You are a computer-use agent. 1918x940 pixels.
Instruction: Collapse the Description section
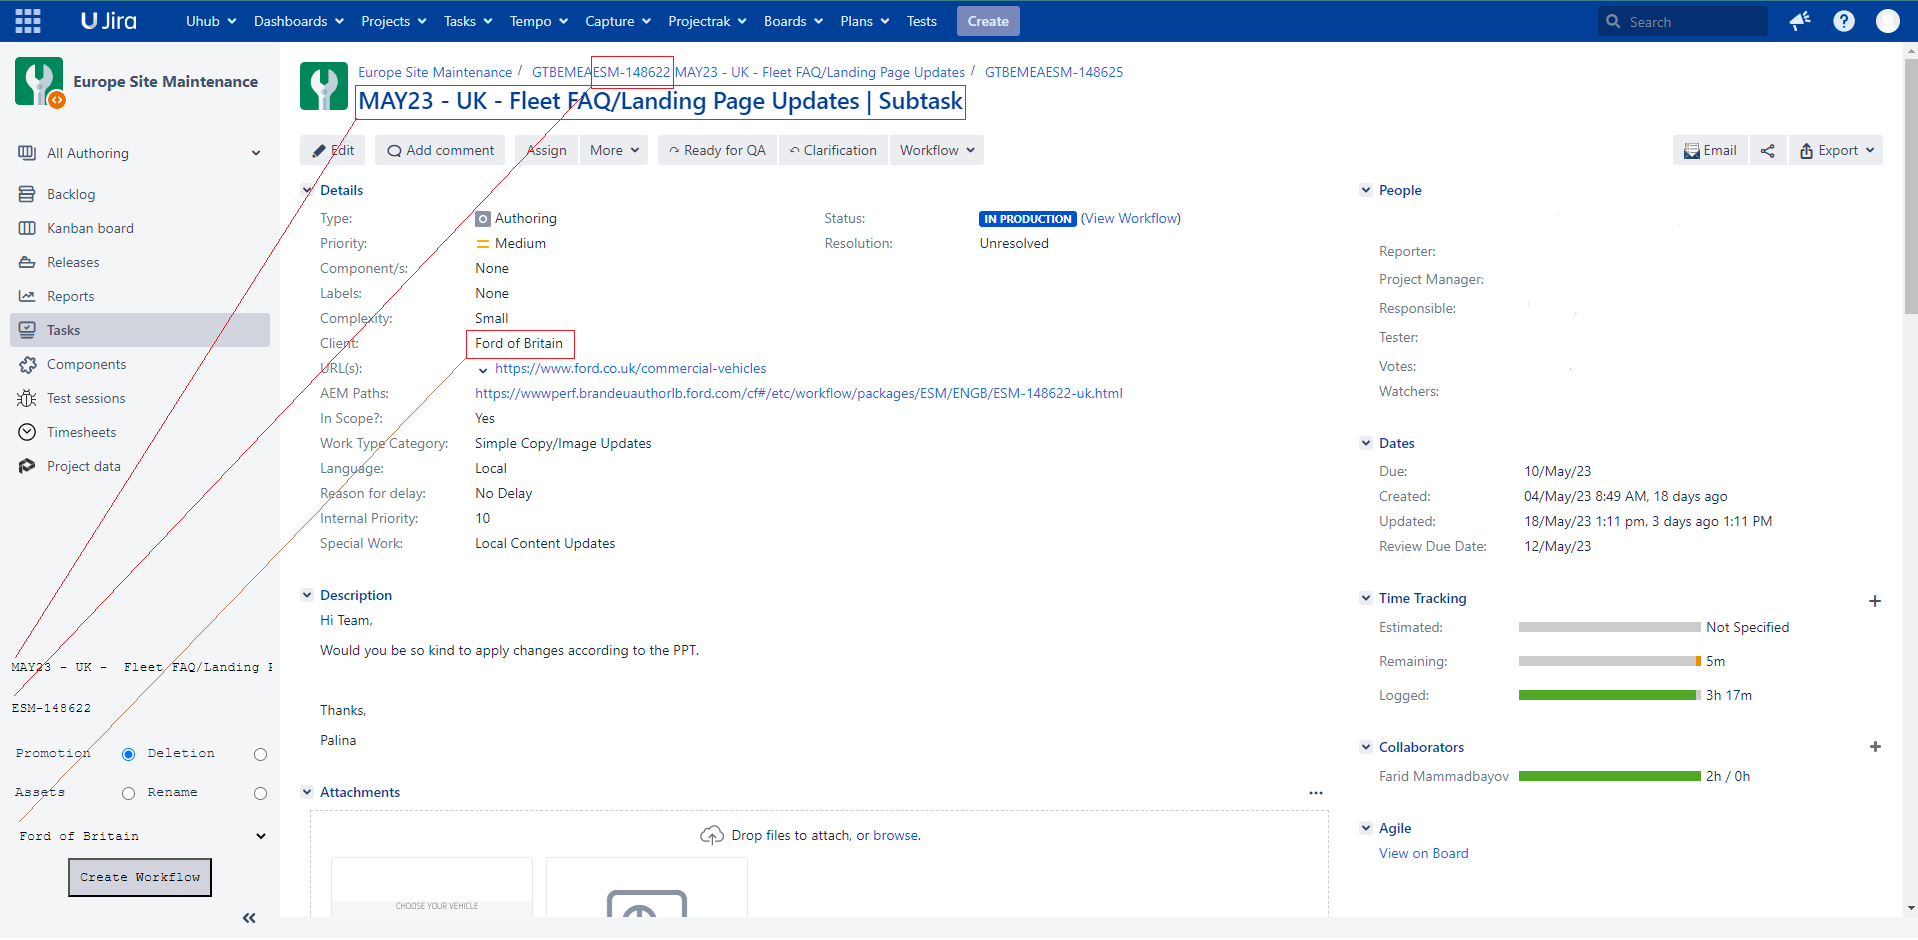(307, 595)
